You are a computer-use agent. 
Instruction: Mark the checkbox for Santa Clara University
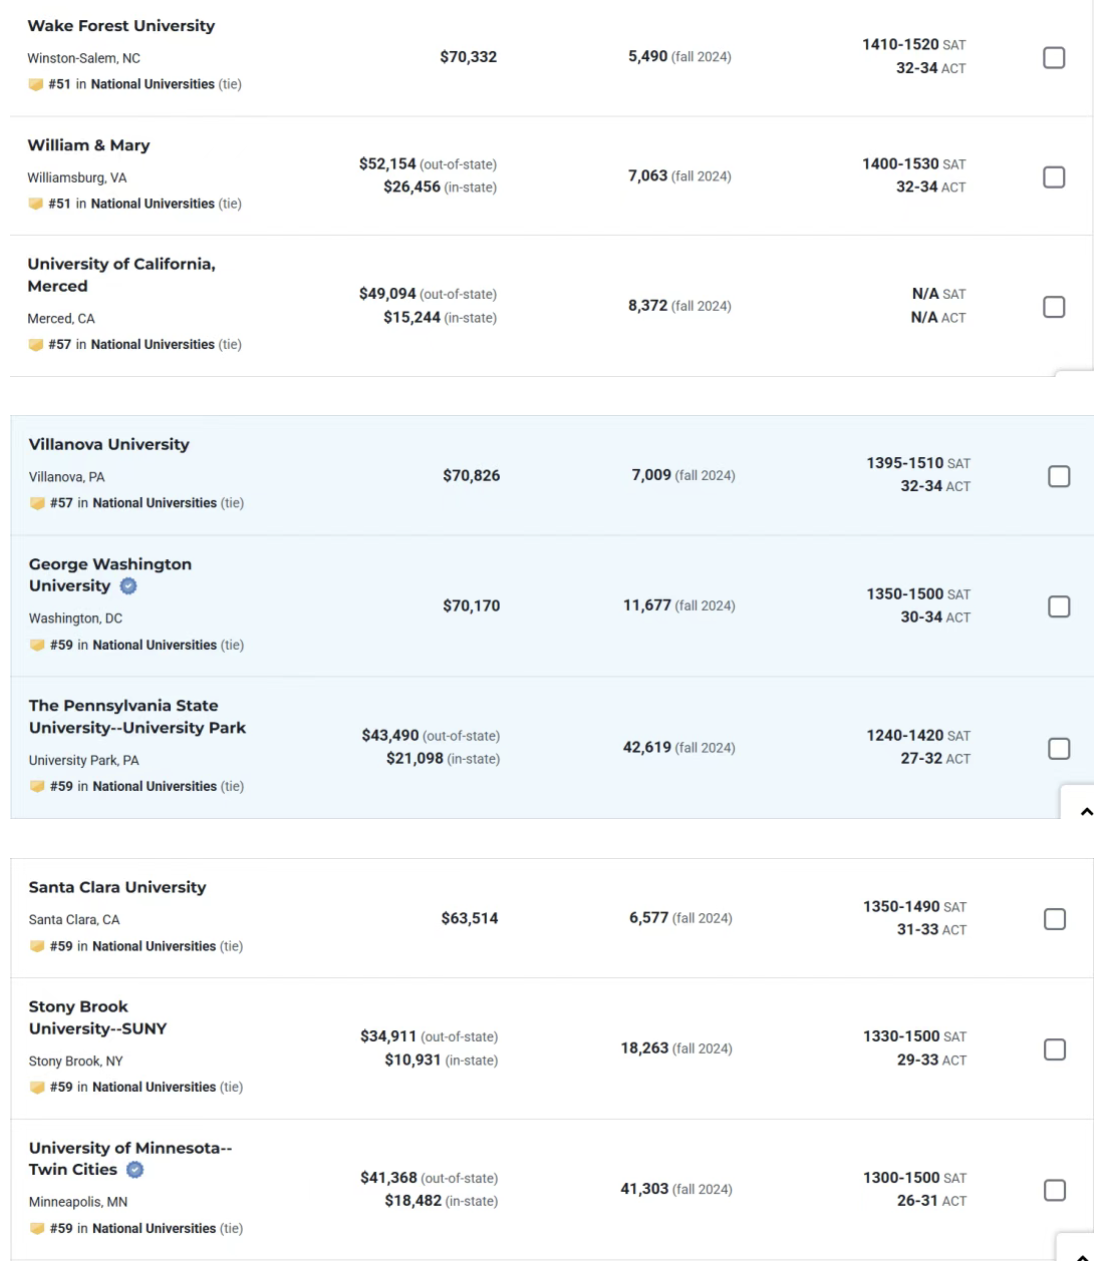click(x=1055, y=919)
